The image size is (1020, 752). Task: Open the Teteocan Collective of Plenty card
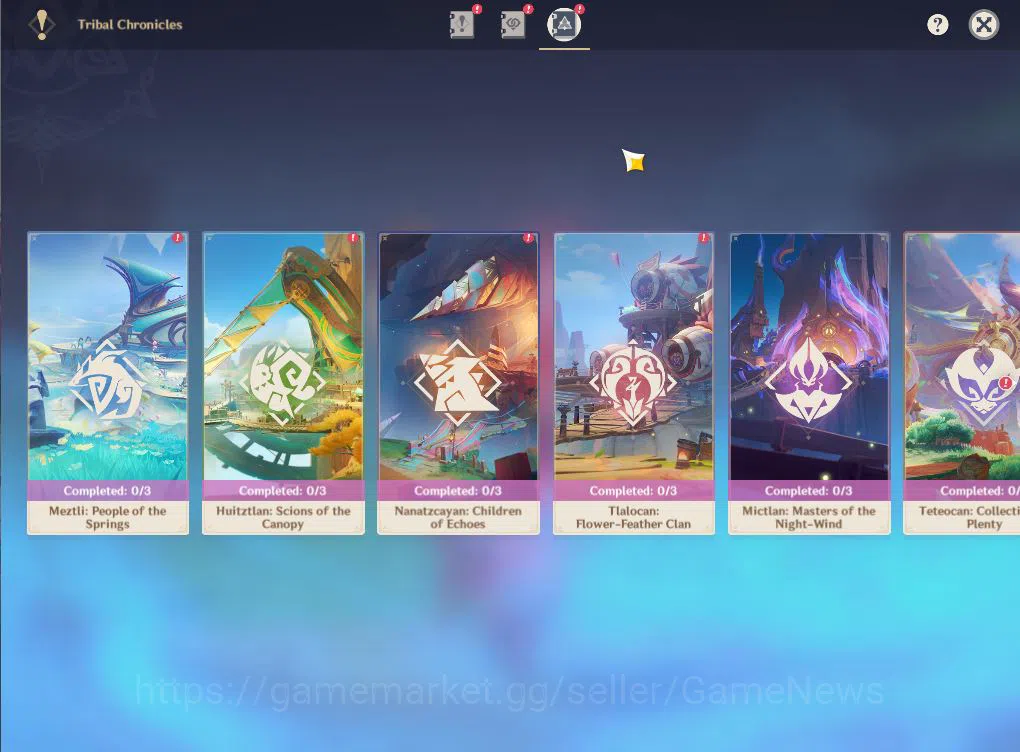(x=961, y=383)
